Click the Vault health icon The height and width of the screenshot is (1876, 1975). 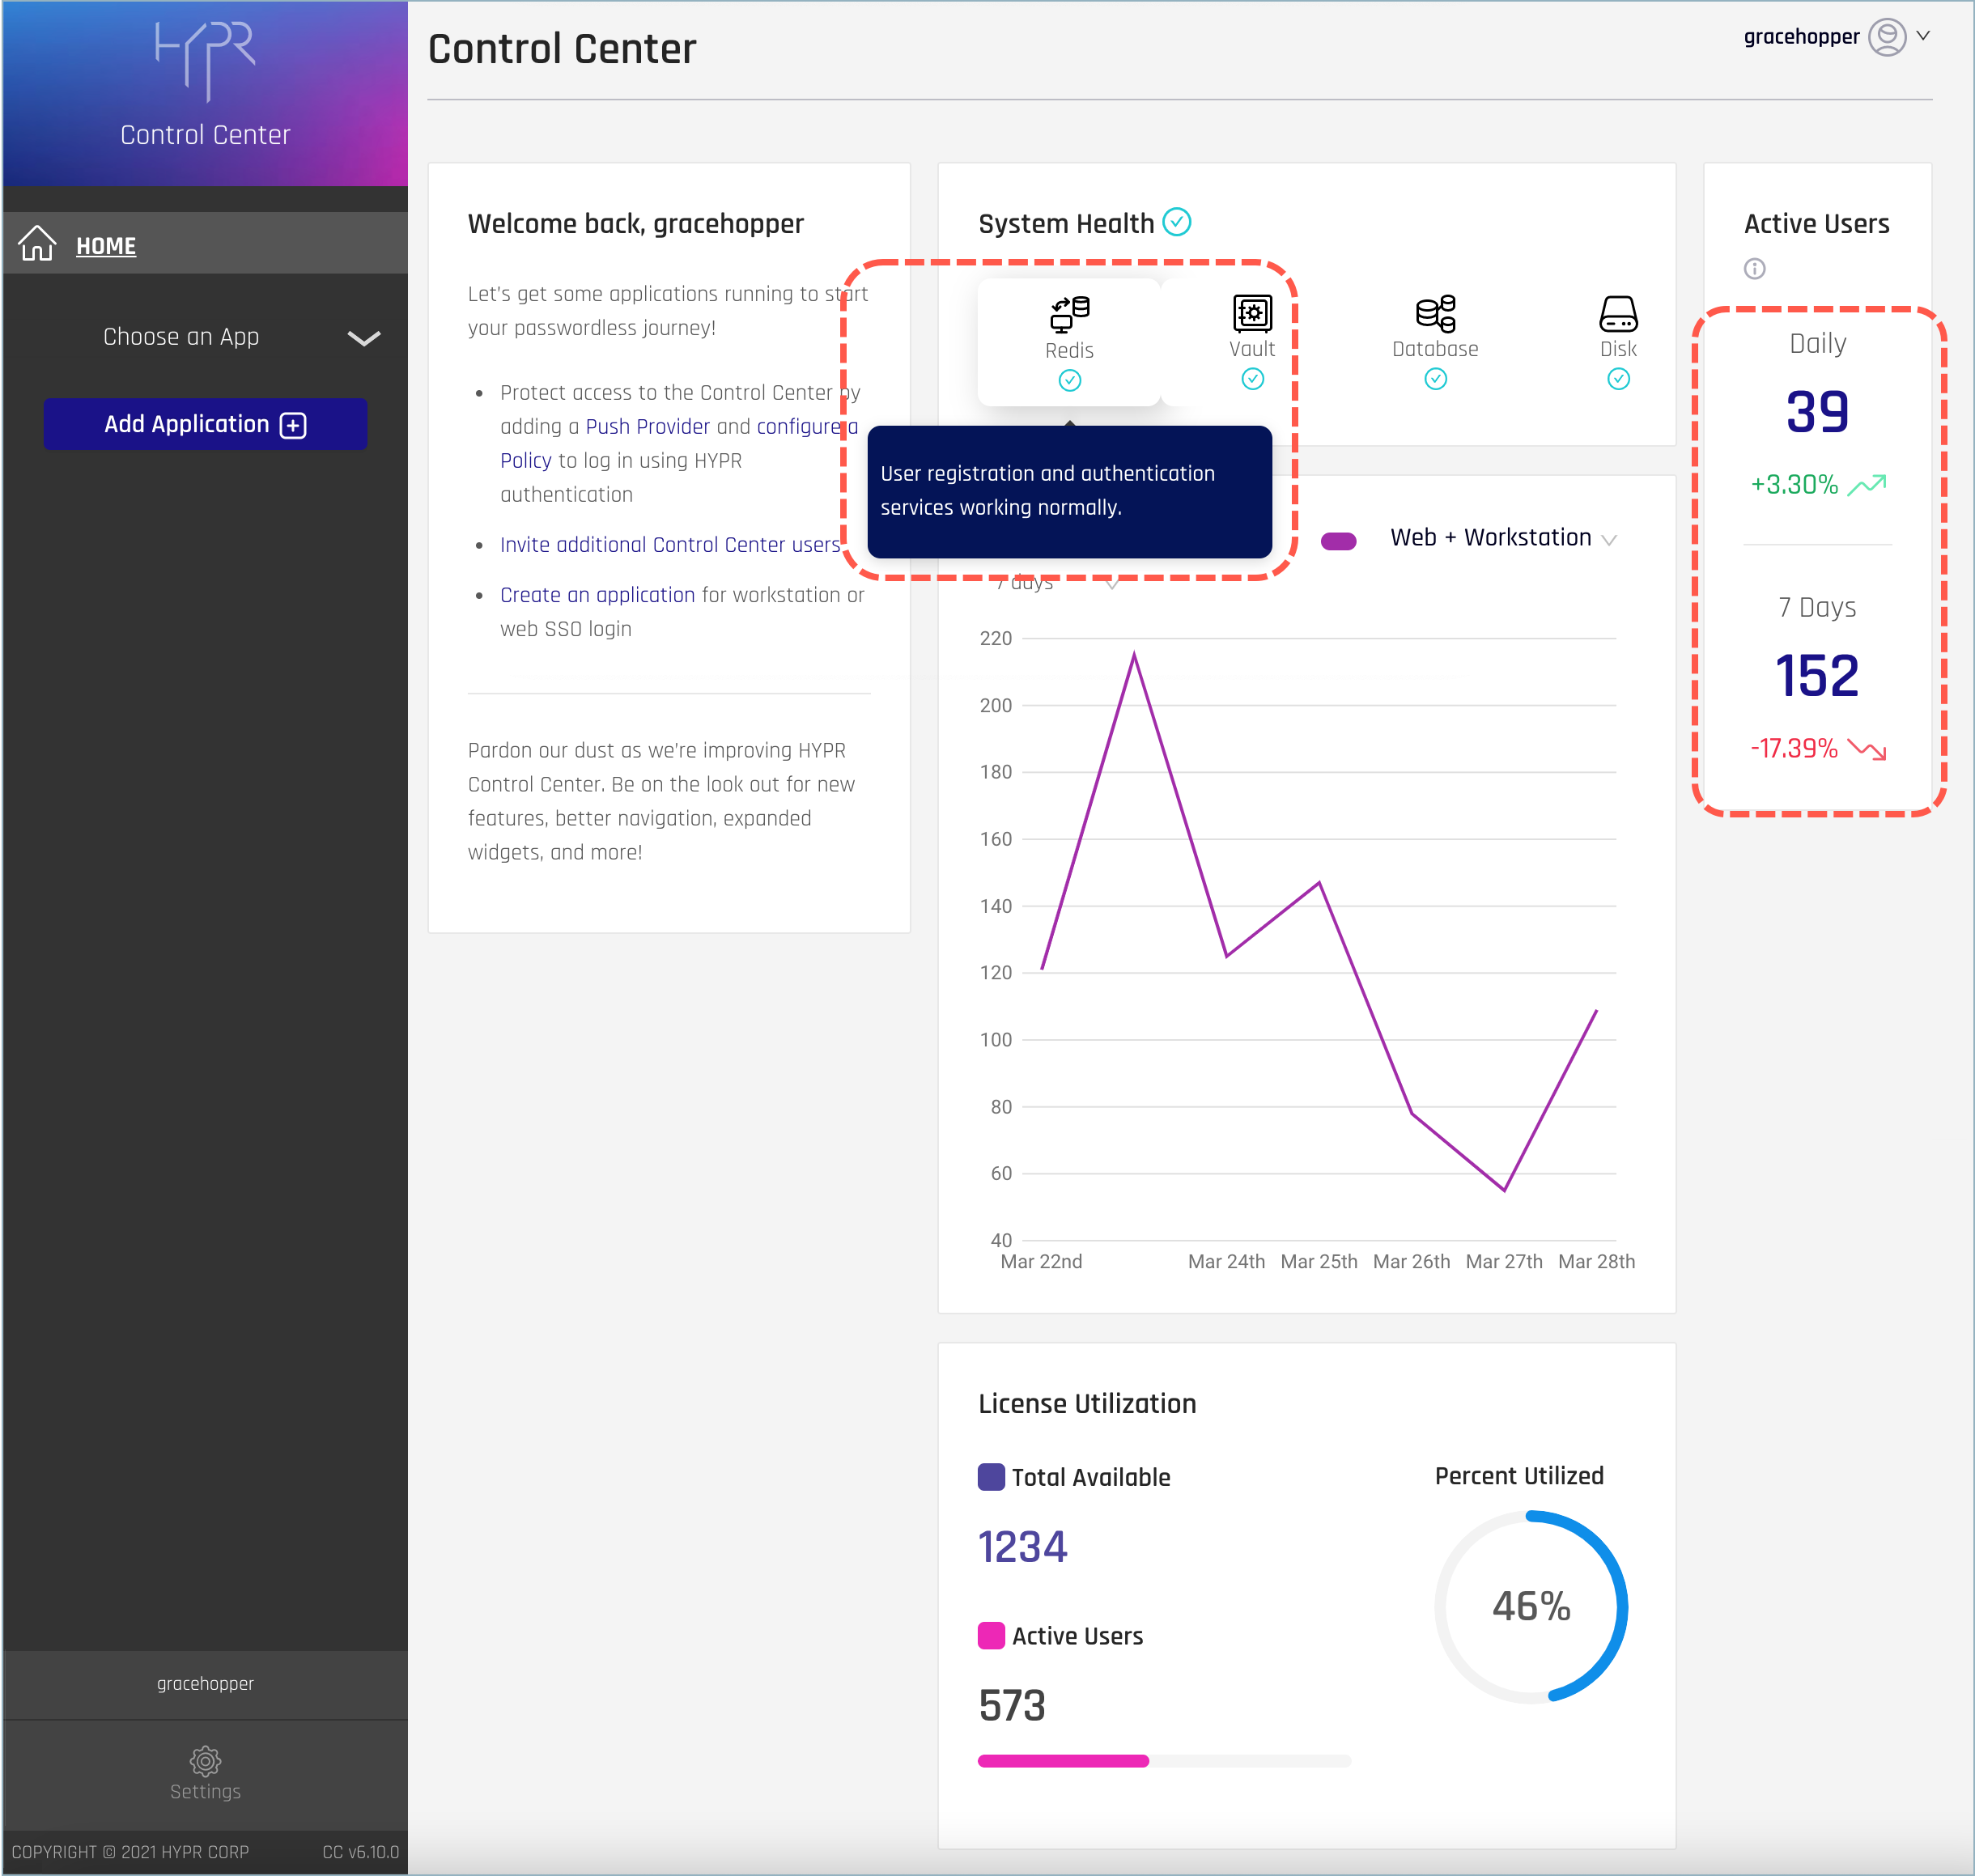(x=1252, y=313)
